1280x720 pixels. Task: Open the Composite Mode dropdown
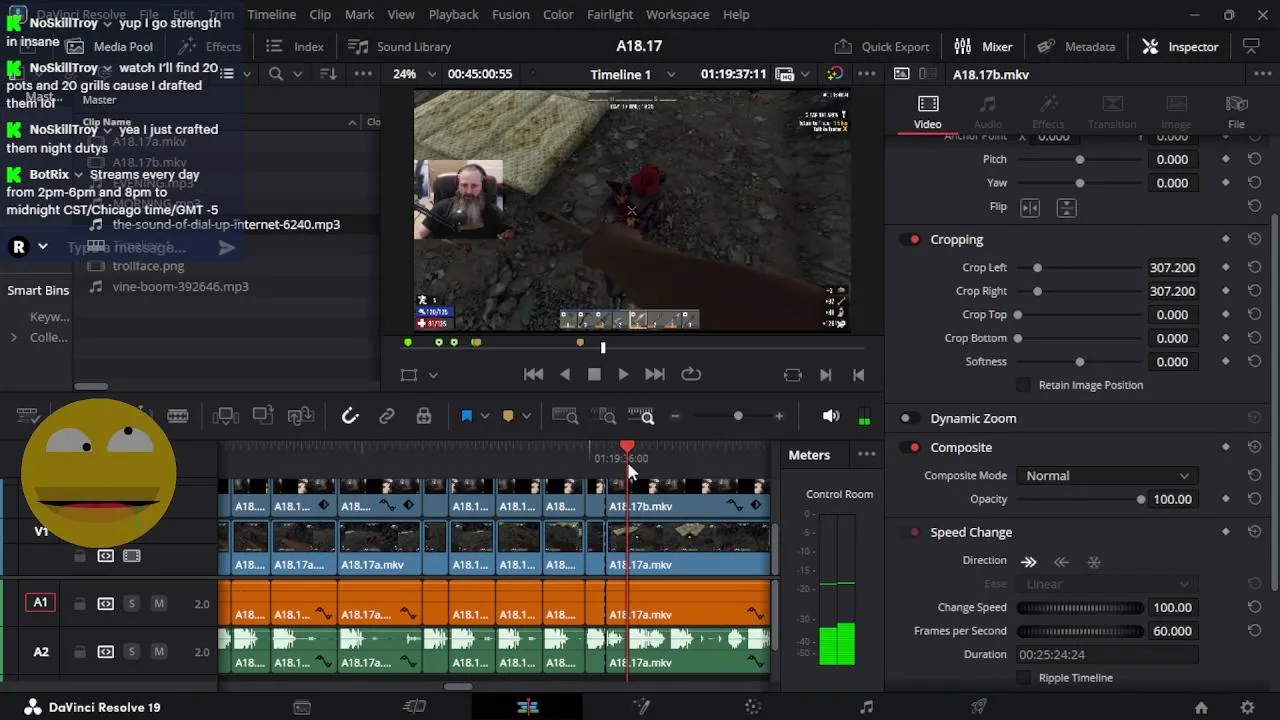click(1107, 476)
